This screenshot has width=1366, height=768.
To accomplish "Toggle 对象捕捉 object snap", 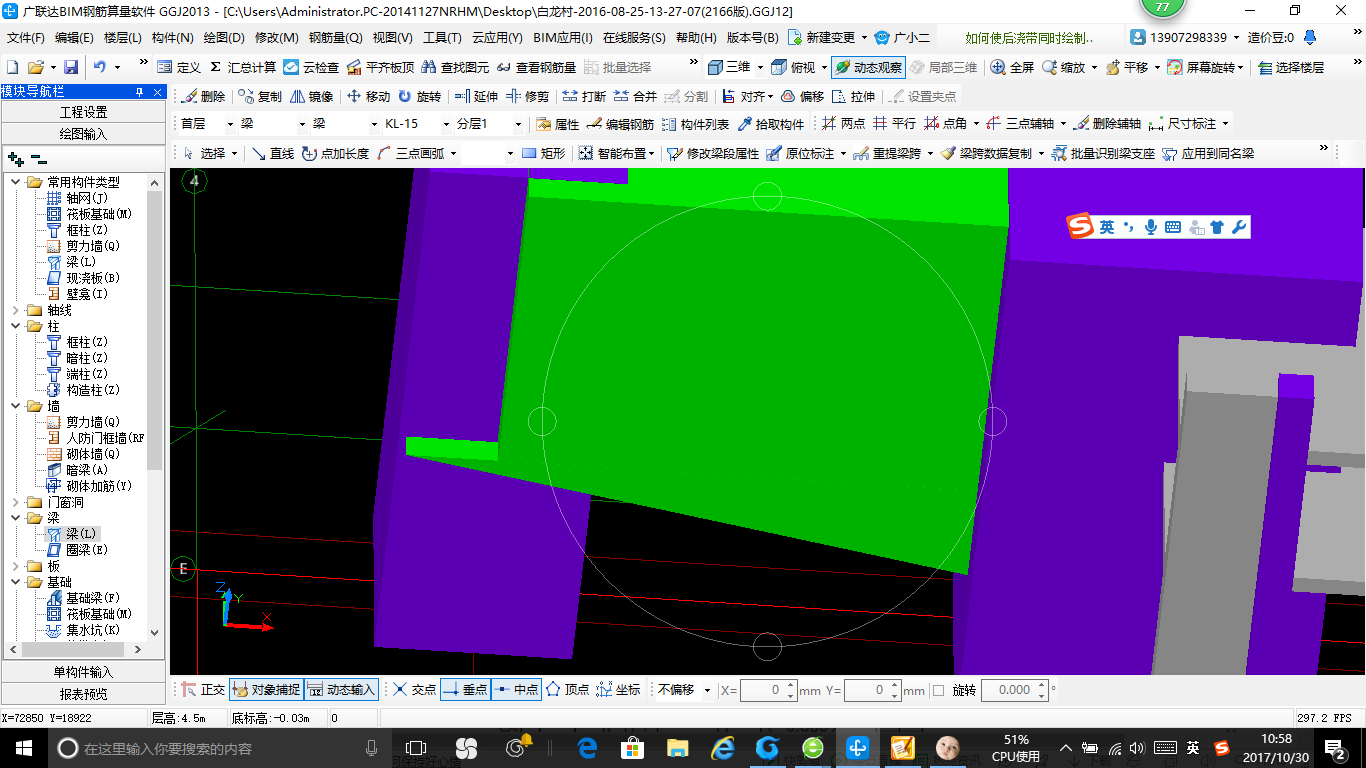I will (x=266, y=690).
